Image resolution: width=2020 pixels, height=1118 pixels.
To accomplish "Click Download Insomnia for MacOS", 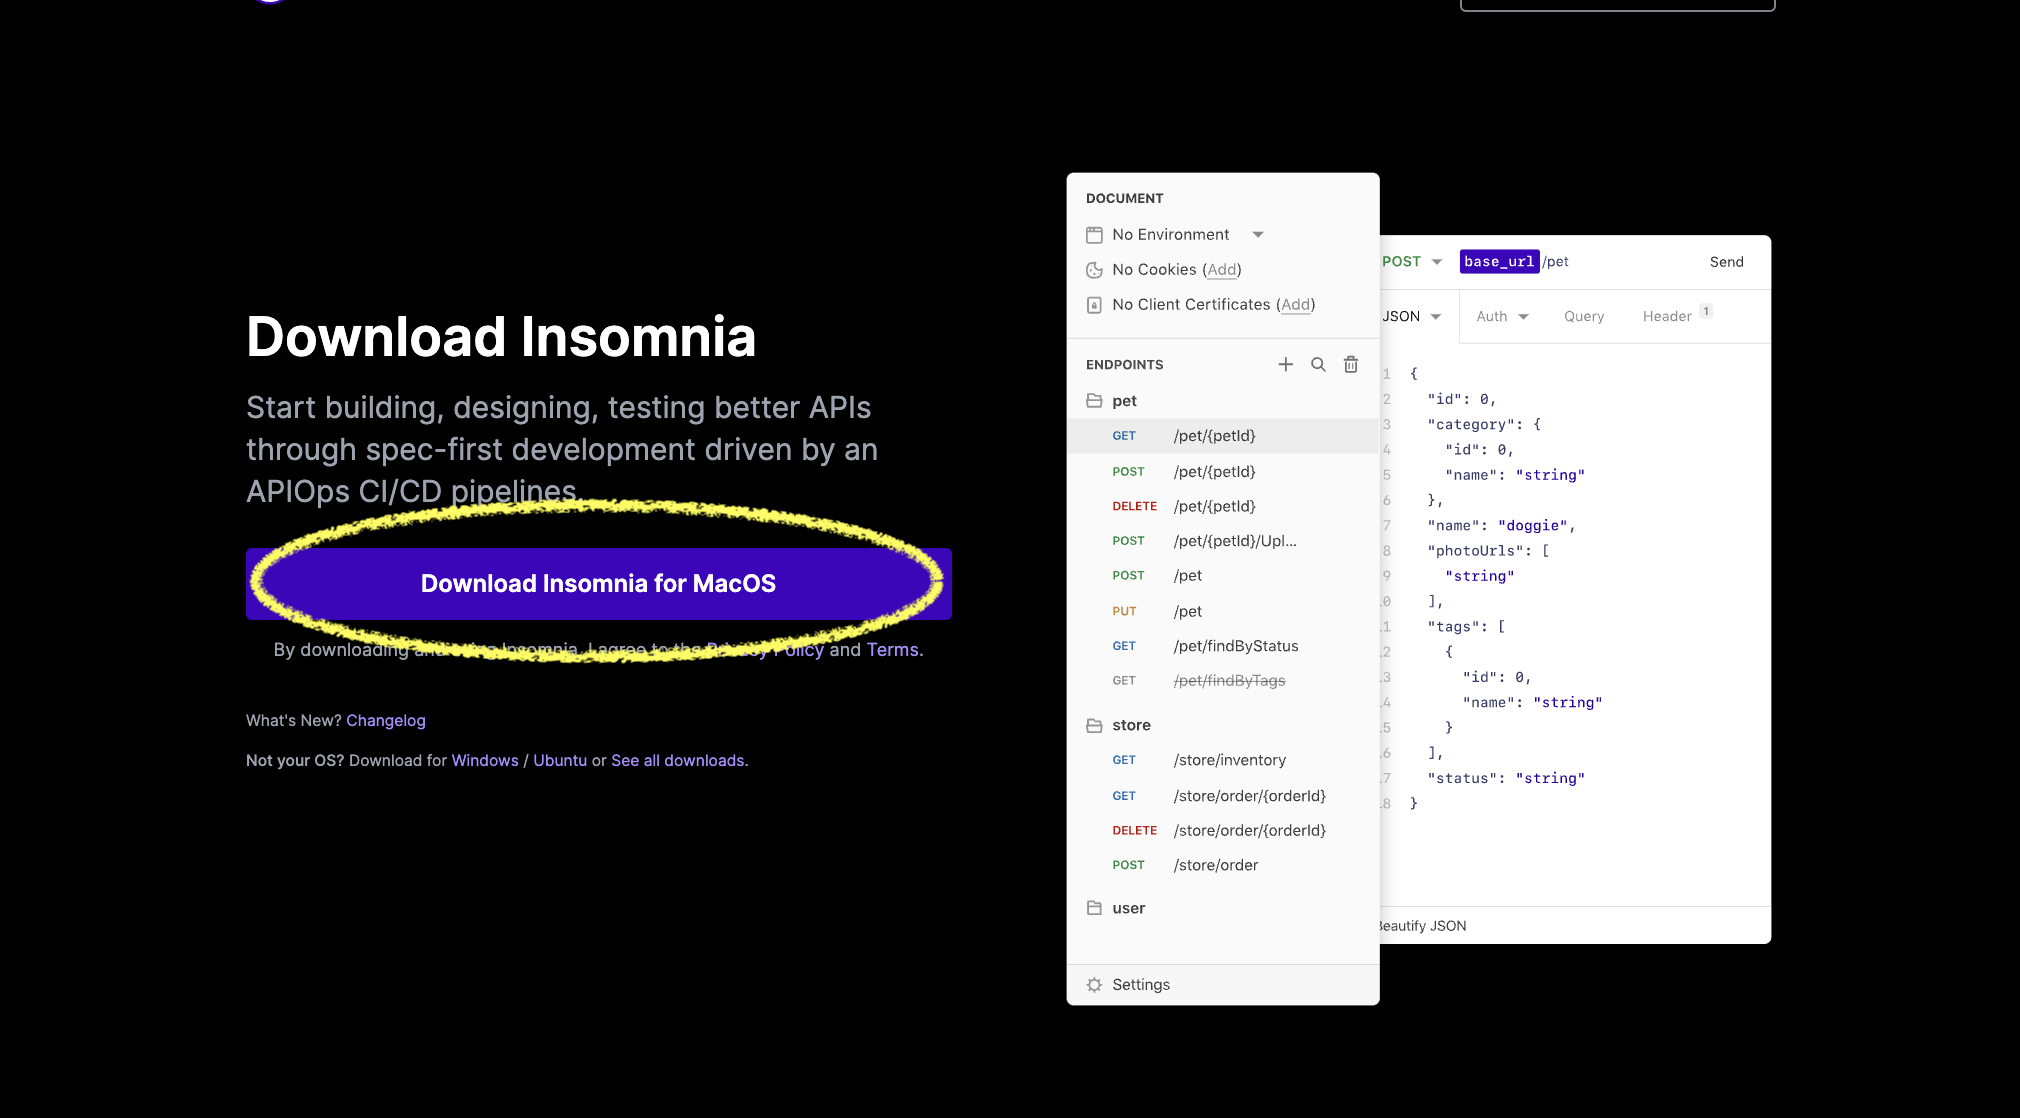I will pyautogui.click(x=598, y=583).
